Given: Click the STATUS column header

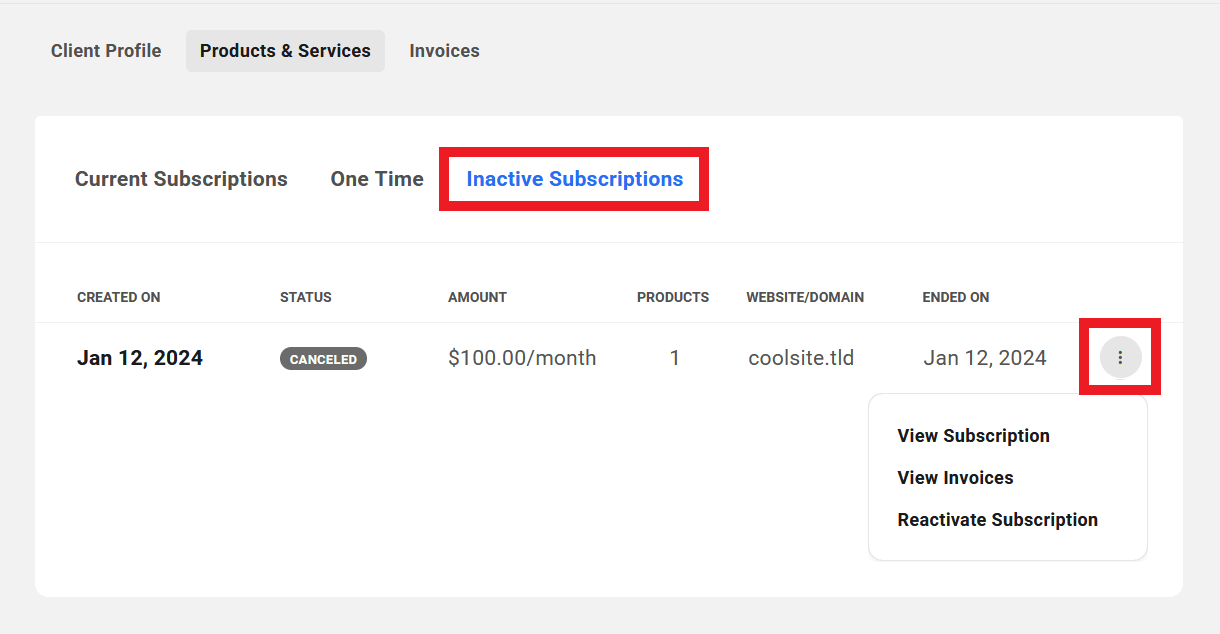Looking at the screenshot, I should pyautogui.click(x=305, y=297).
